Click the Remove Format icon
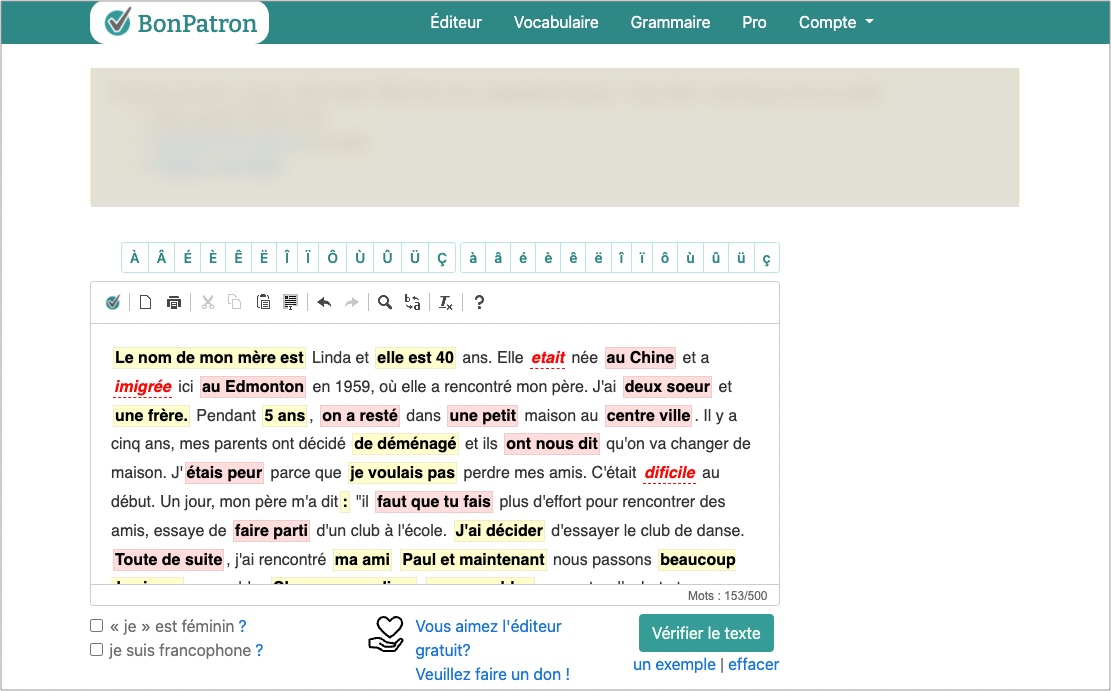Image resolution: width=1111 pixels, height=691 pixels. [x=446, y=303]
